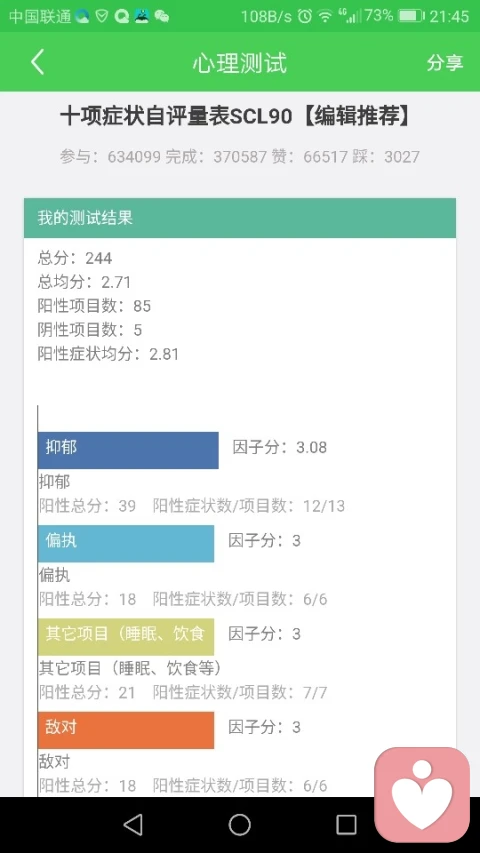Select the orange 敌对 bar
Image resolution: width=480 pixels, height=853 pixels.
click(126, 730)
